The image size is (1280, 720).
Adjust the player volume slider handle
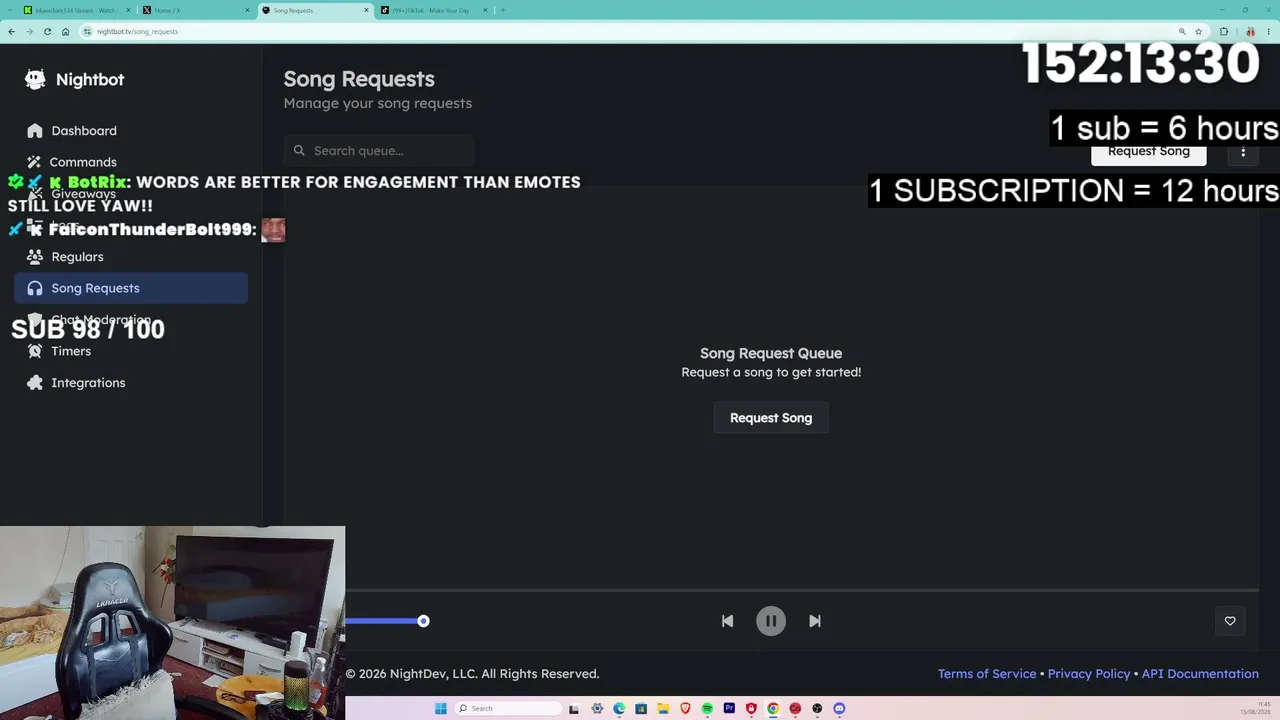point(423,621)
